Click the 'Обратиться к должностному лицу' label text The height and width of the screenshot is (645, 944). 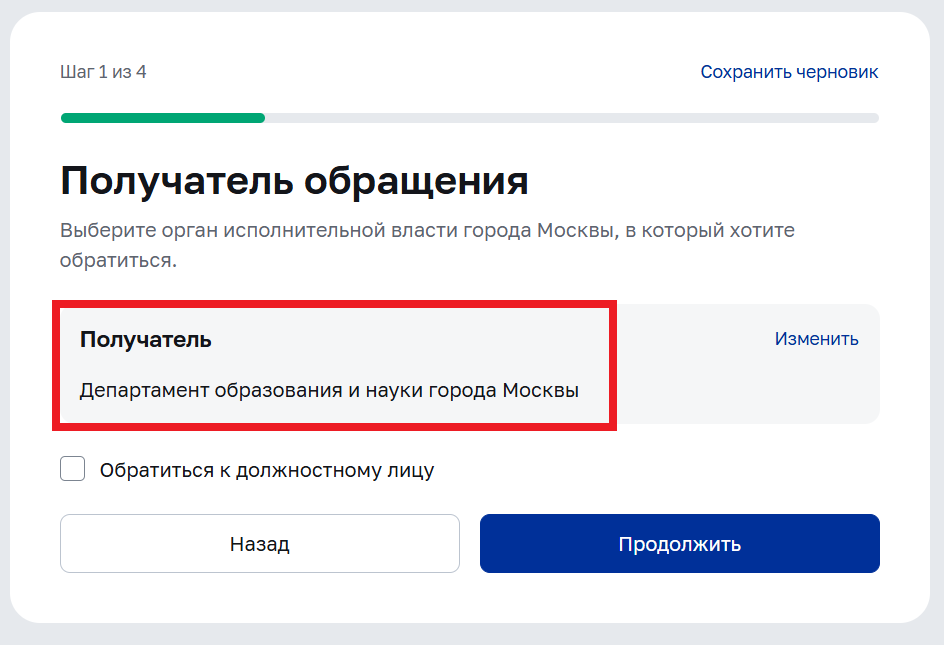266,470
